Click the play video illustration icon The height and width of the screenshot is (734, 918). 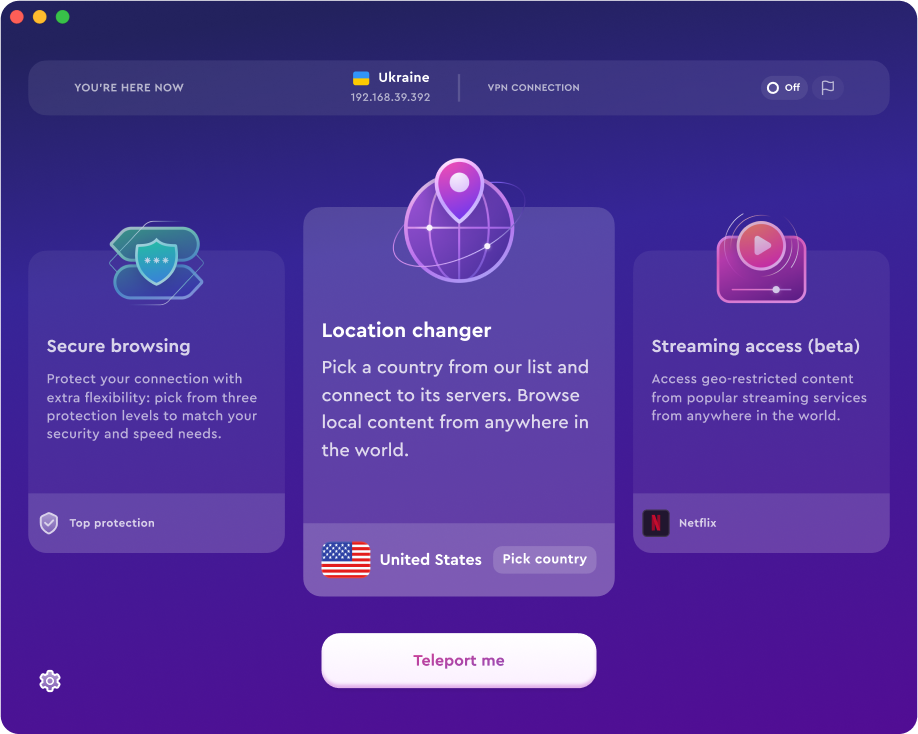coord(761,258)
